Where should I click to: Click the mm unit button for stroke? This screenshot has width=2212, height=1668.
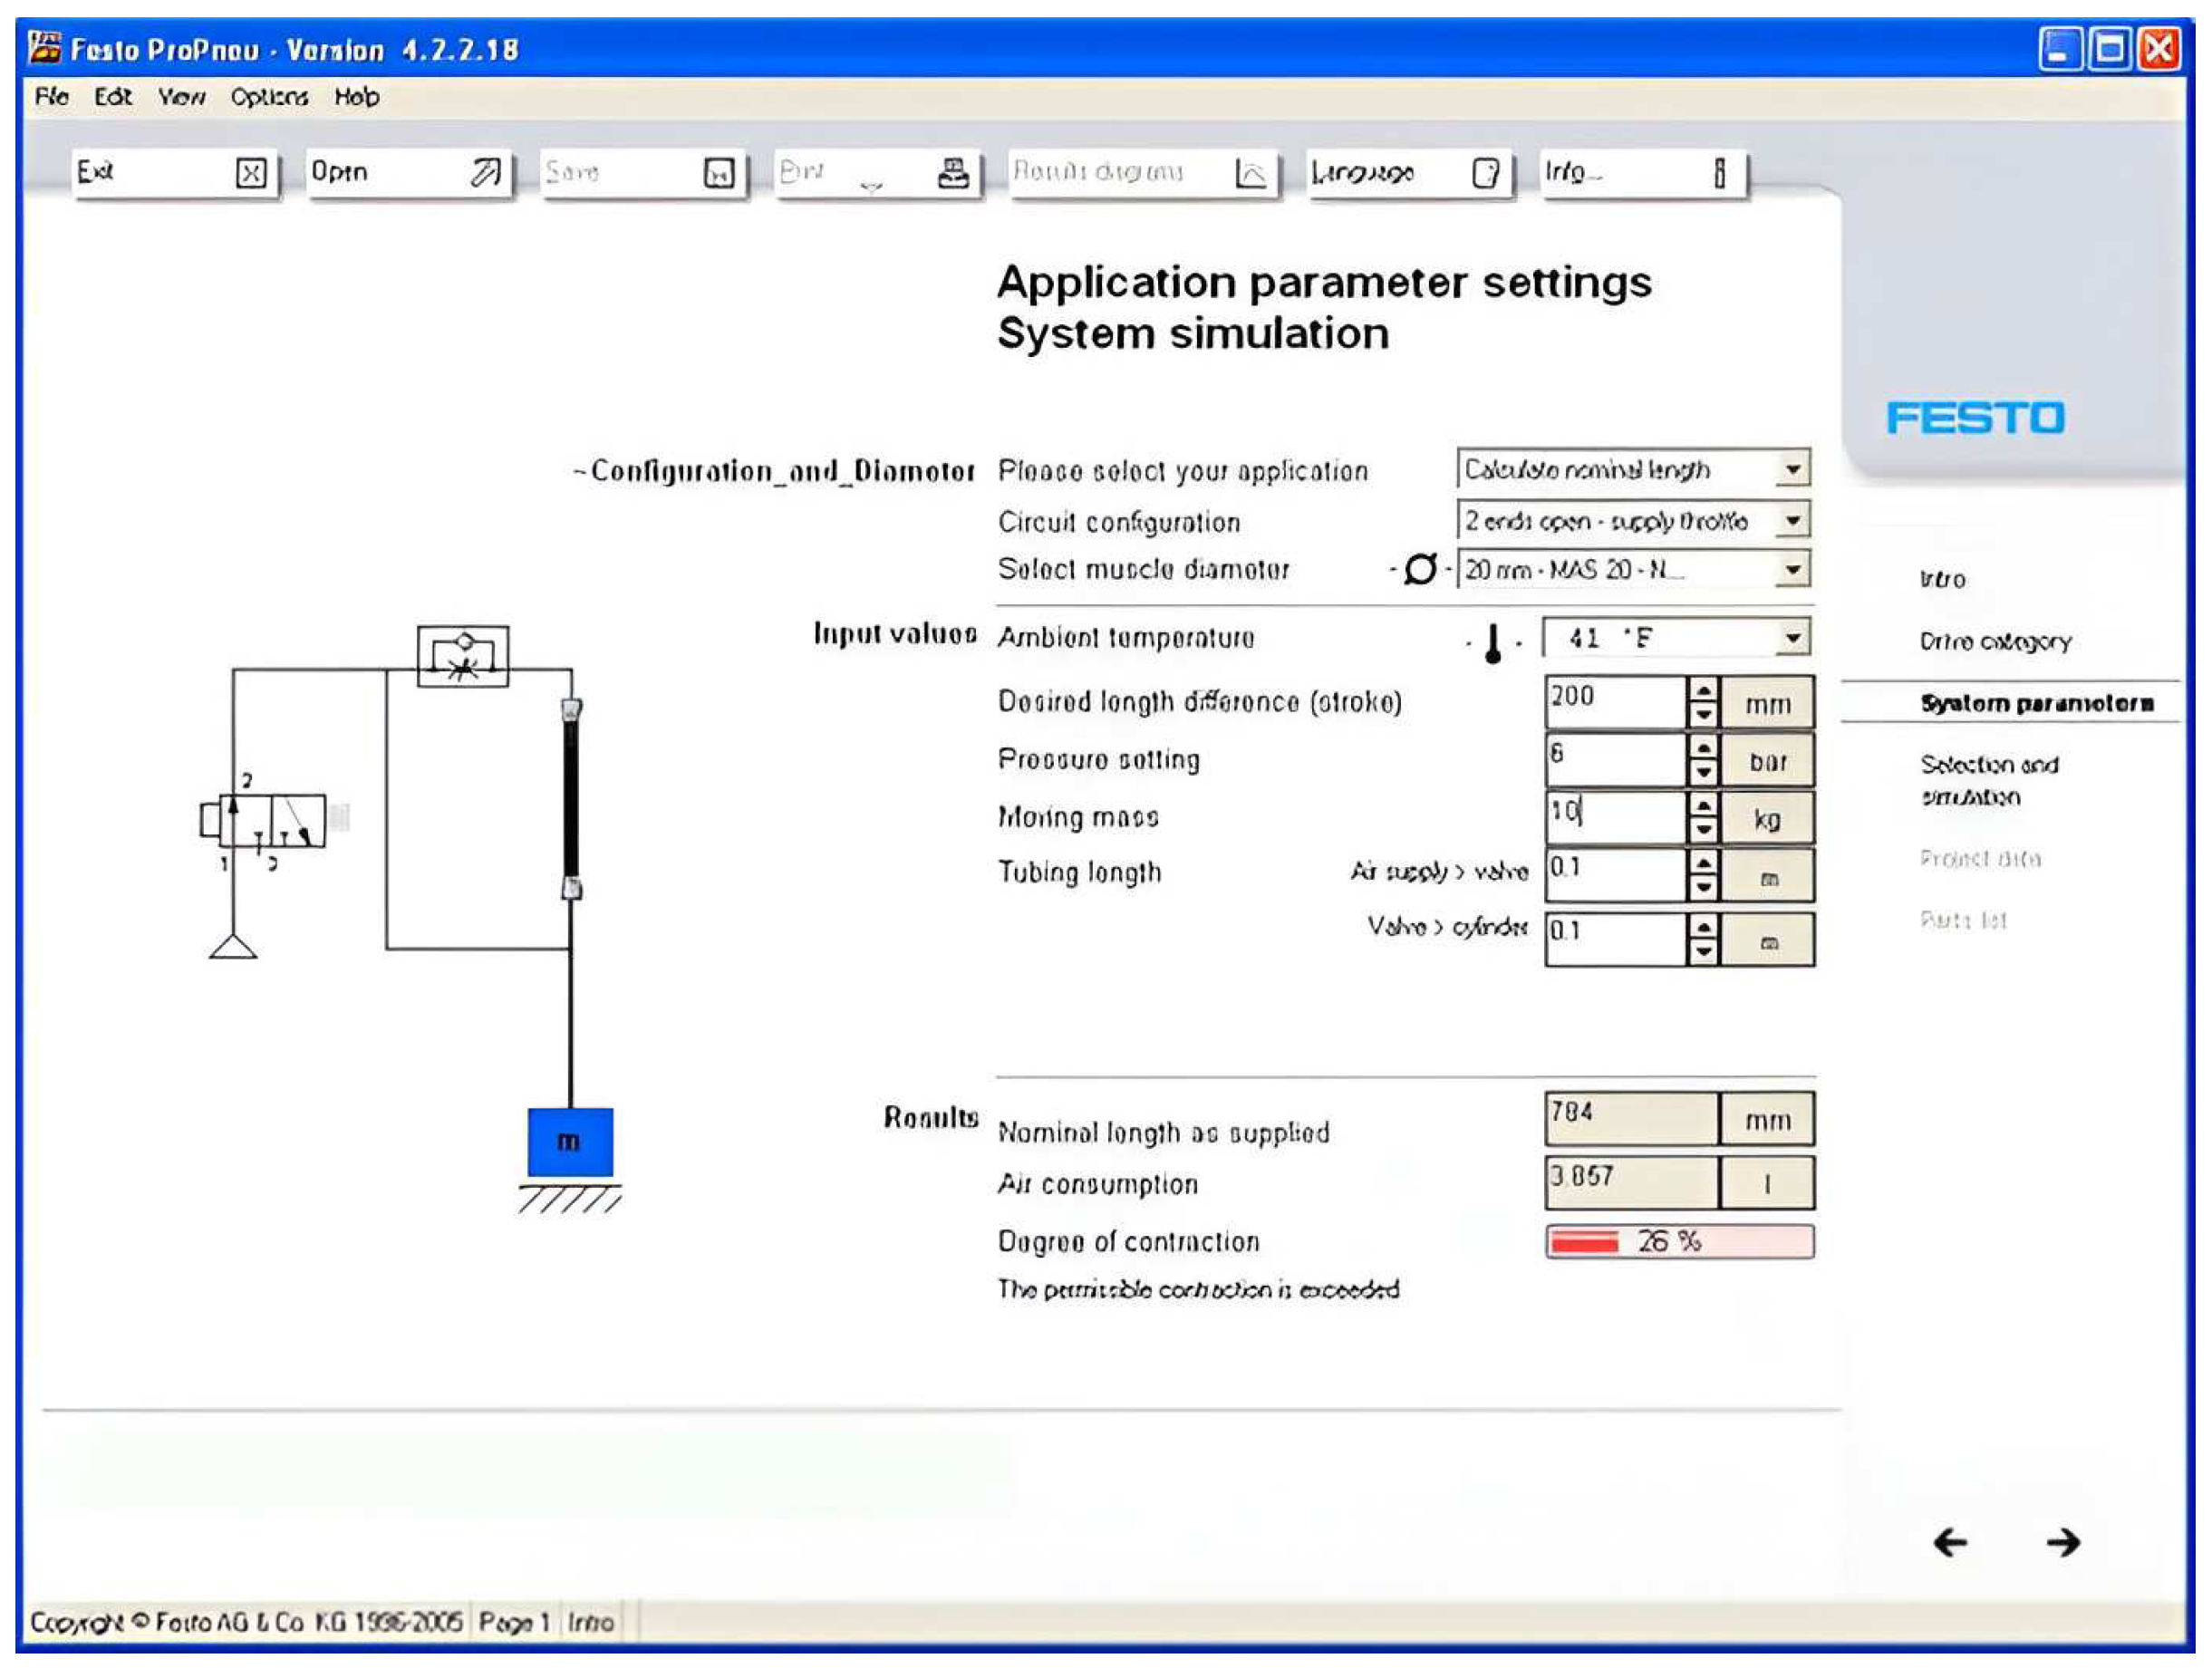point(1767,703)
